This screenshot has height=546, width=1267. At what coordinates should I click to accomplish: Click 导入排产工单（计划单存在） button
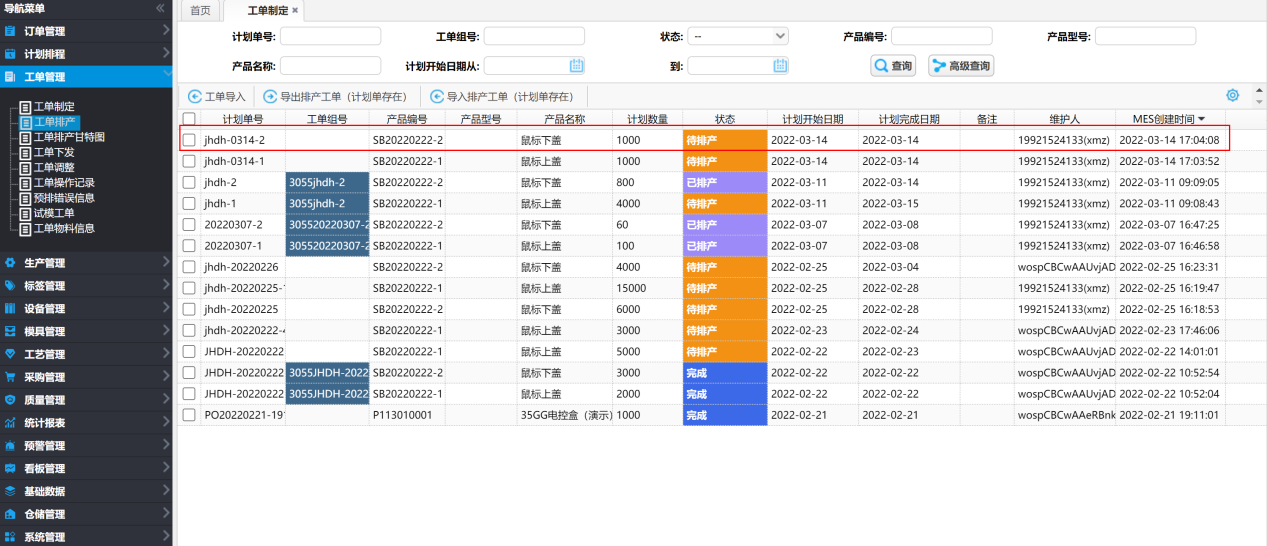point(503,97)
